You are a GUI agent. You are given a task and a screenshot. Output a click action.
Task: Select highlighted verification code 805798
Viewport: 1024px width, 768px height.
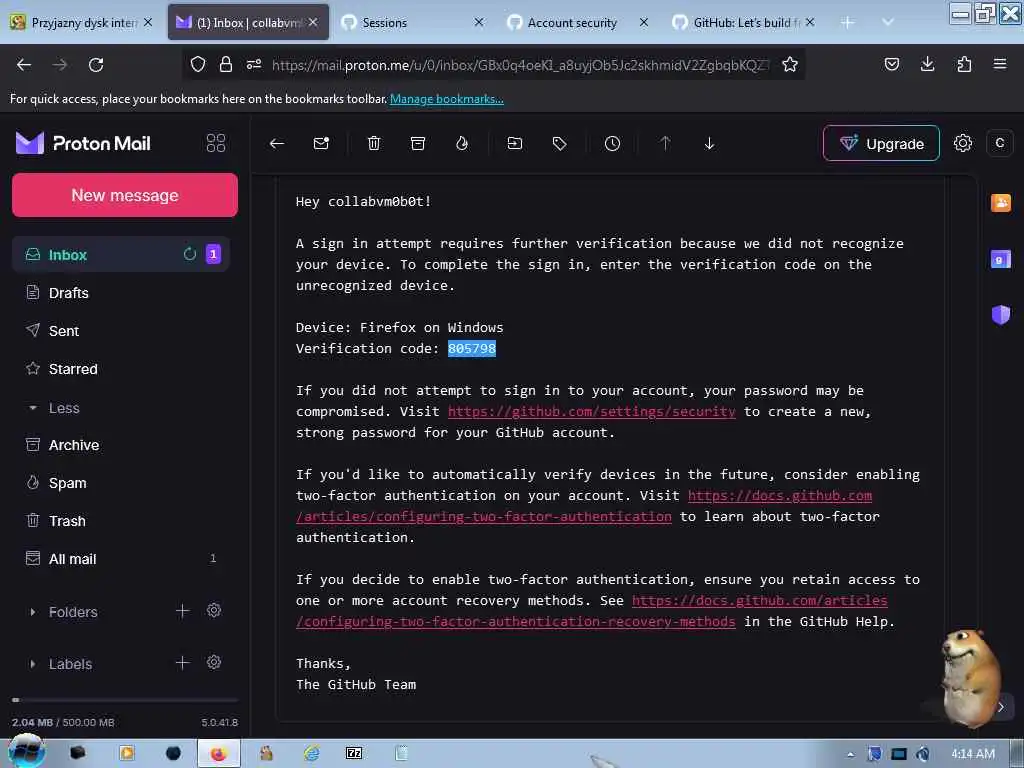point(472,348)
